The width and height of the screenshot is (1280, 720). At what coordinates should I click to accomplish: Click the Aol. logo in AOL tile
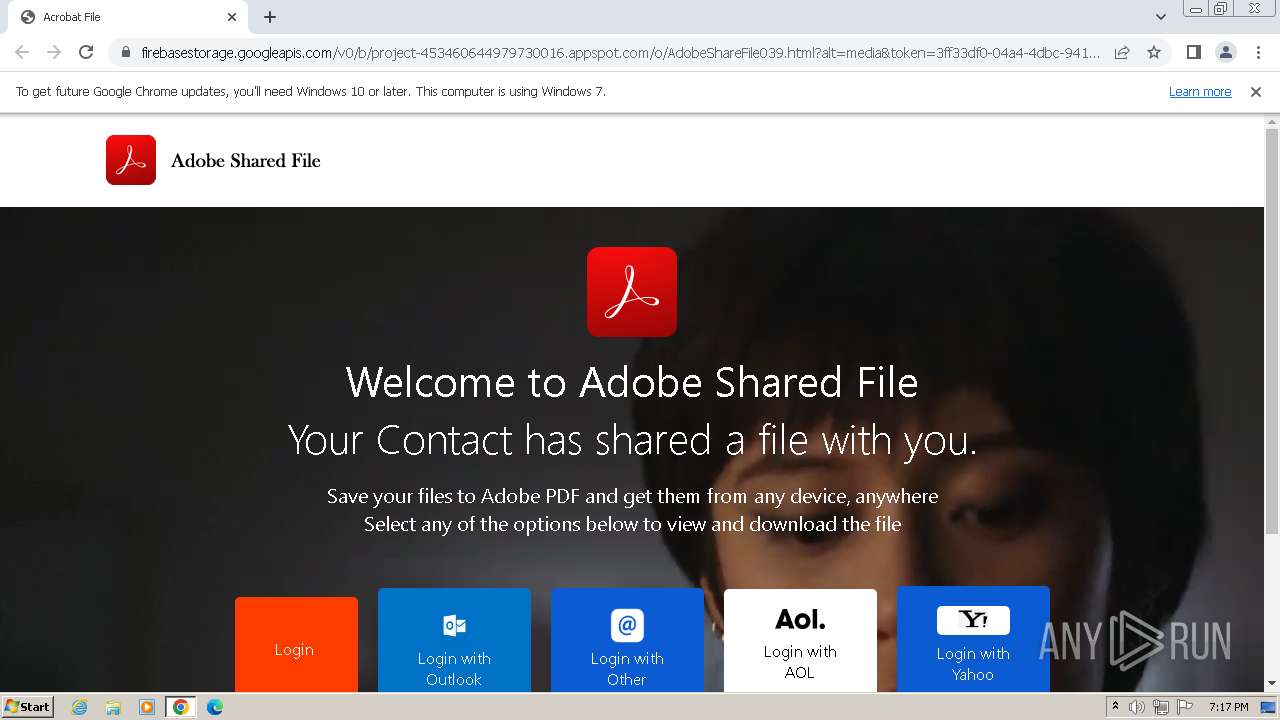tap(800, 620)
